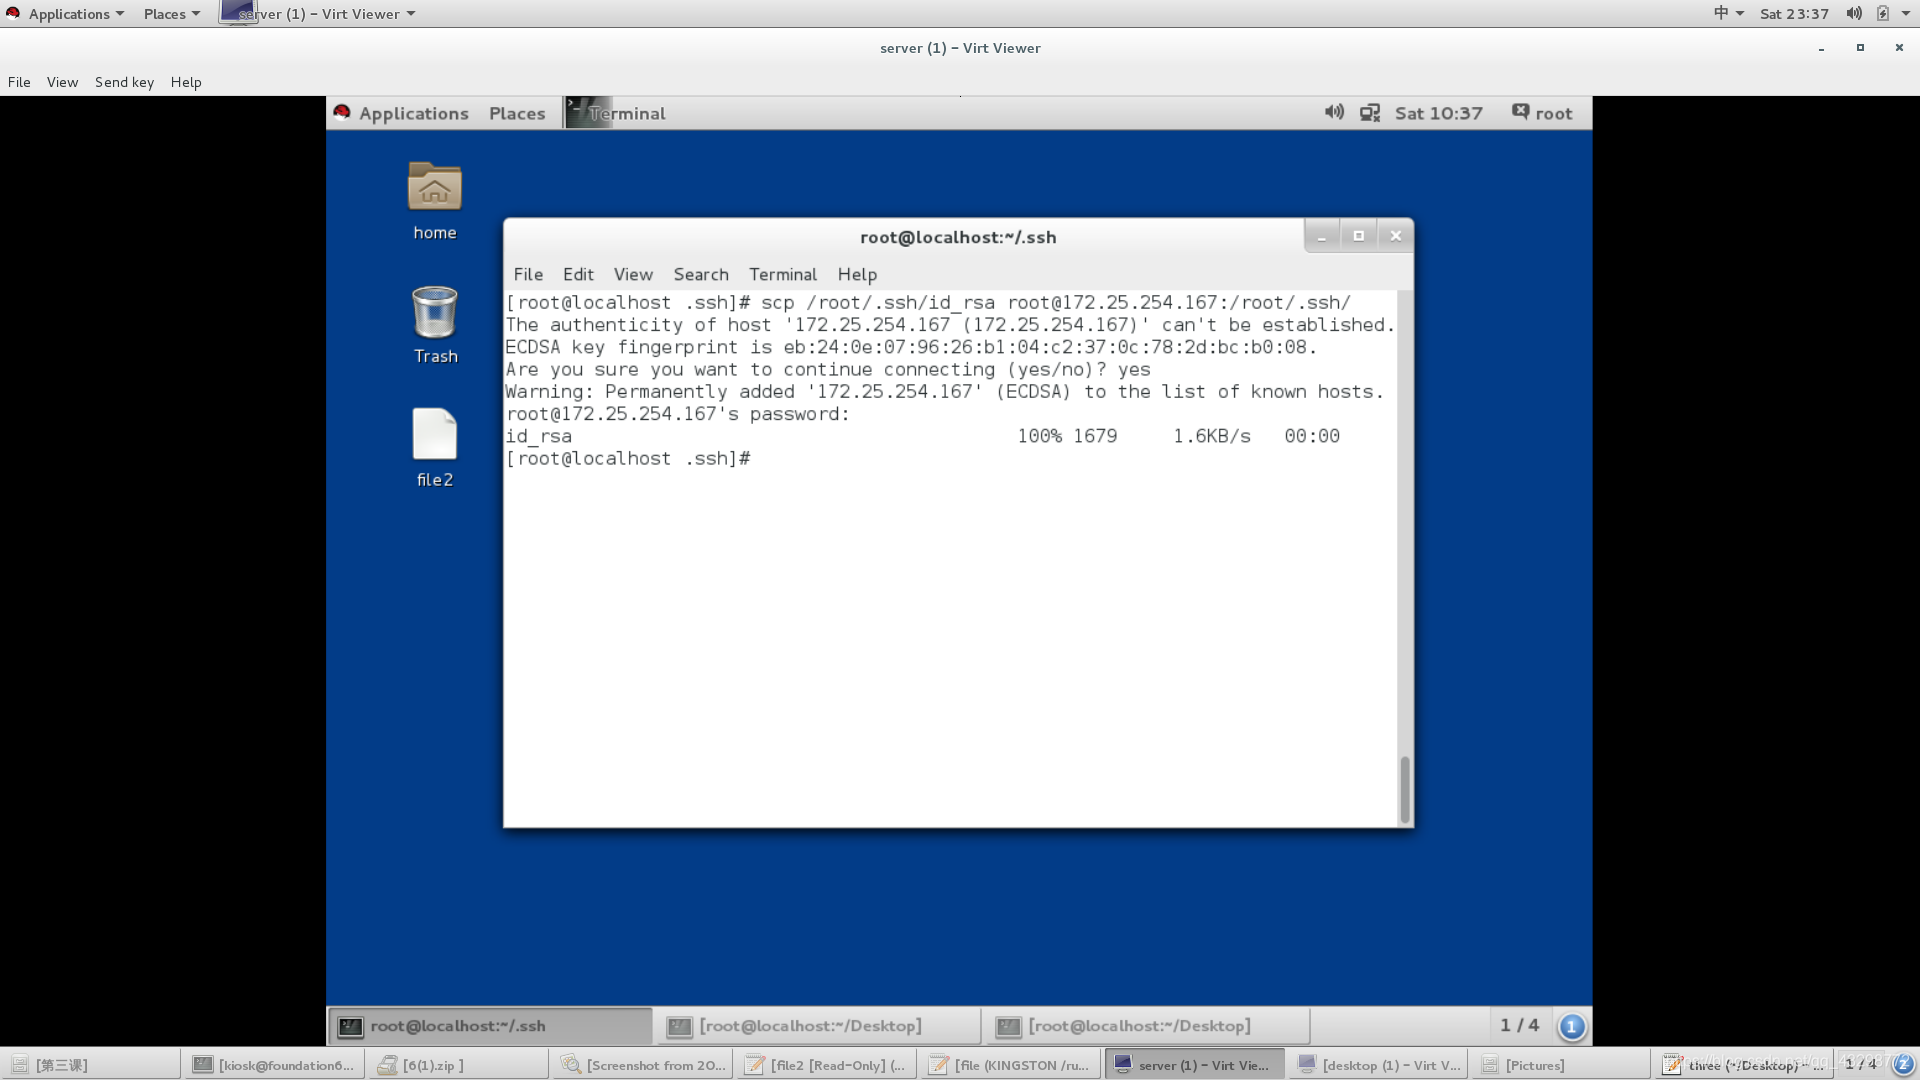Open guest Applications menu
The width and height of the screenshot is (1920, 1080).
[x=414, y=113]
